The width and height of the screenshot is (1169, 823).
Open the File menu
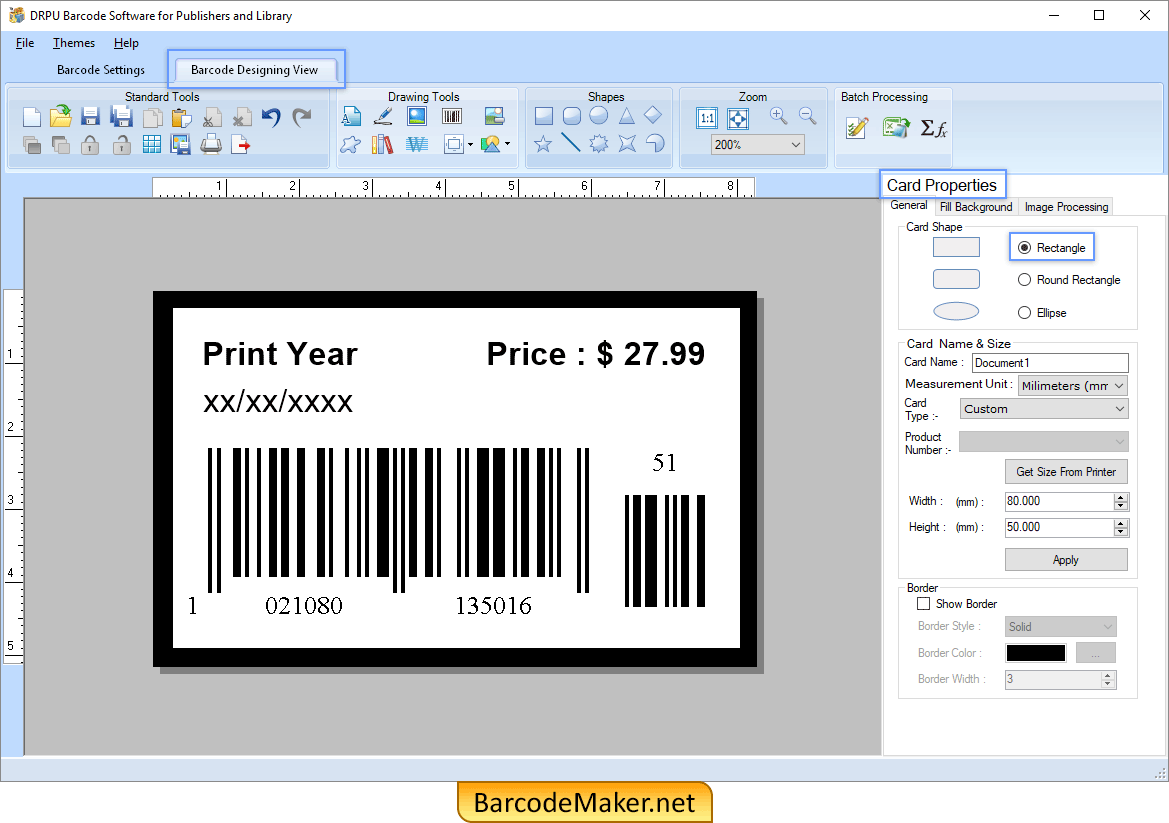pos(25,42)
